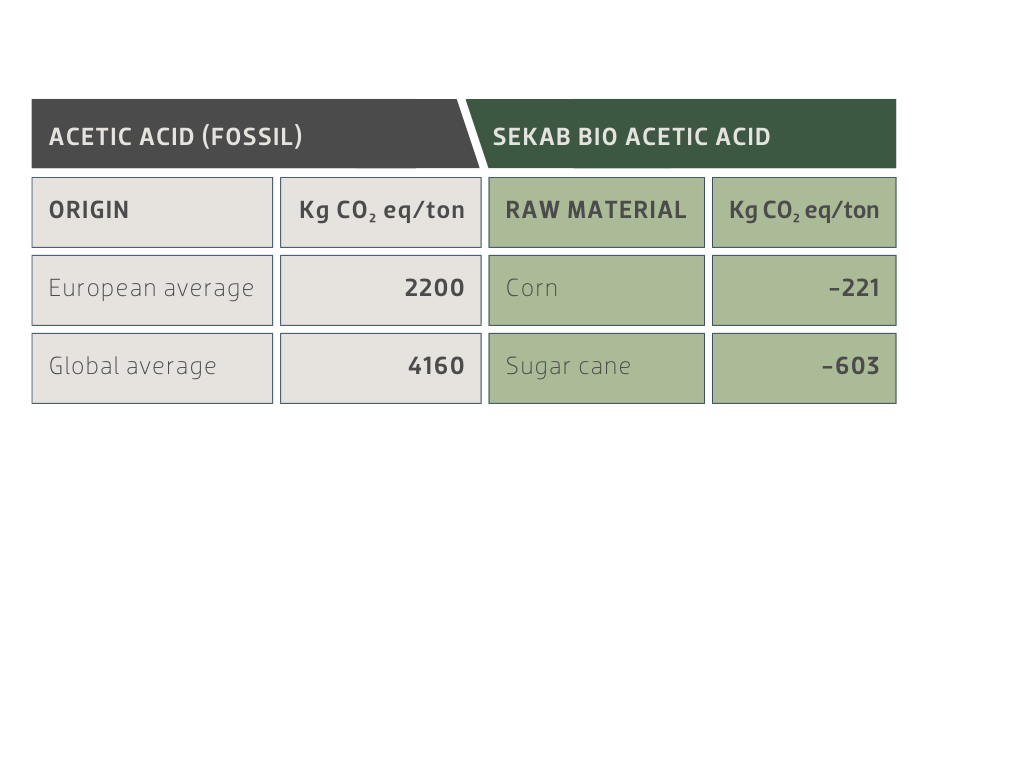
Task: Click the ORIGIN column header
Action: pos(152,211)
